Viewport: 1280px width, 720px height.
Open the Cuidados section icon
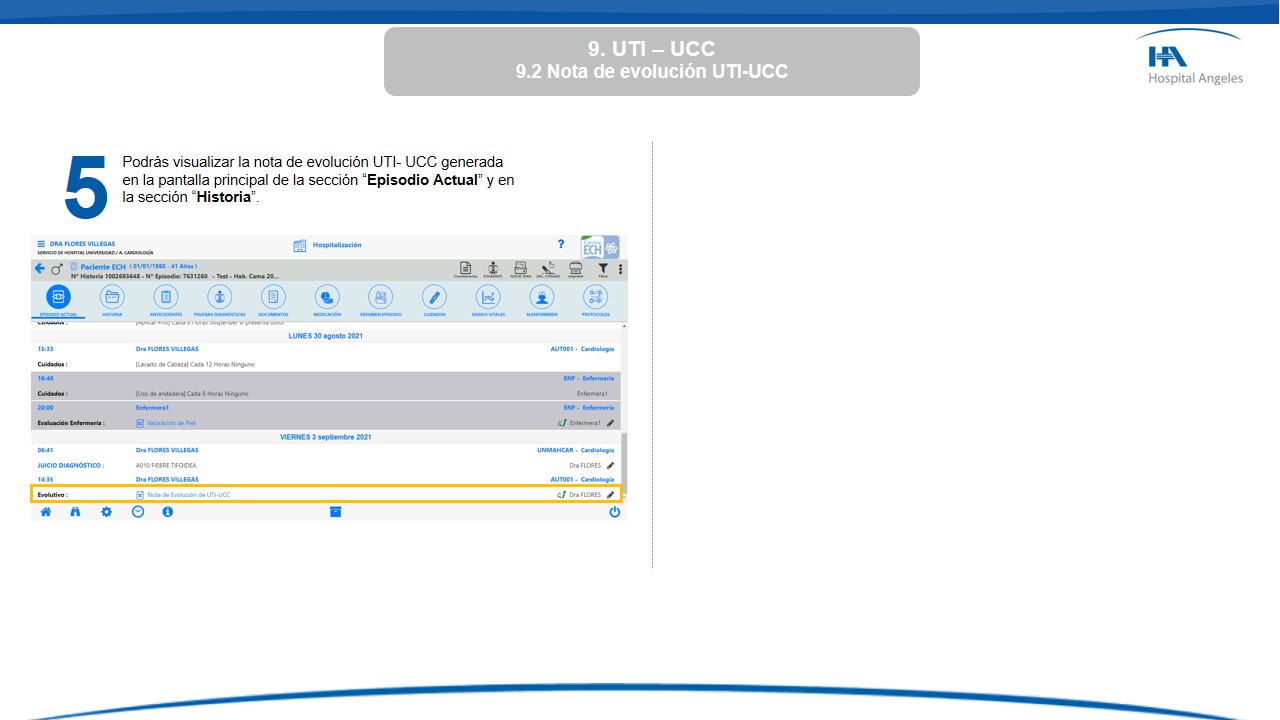pyautogui.click(x=434, y=297)
